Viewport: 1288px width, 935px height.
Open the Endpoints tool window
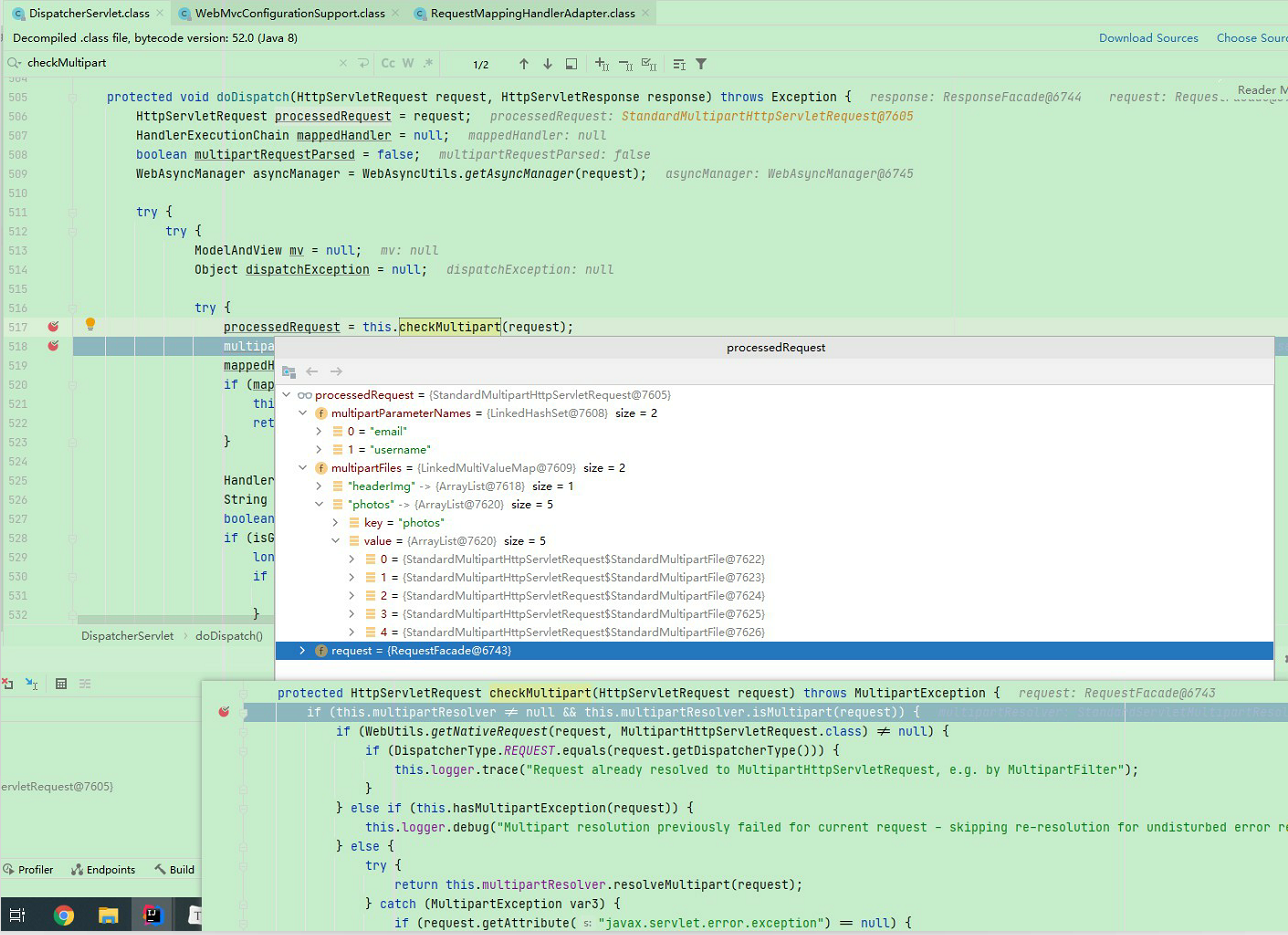tap(103, 869)
